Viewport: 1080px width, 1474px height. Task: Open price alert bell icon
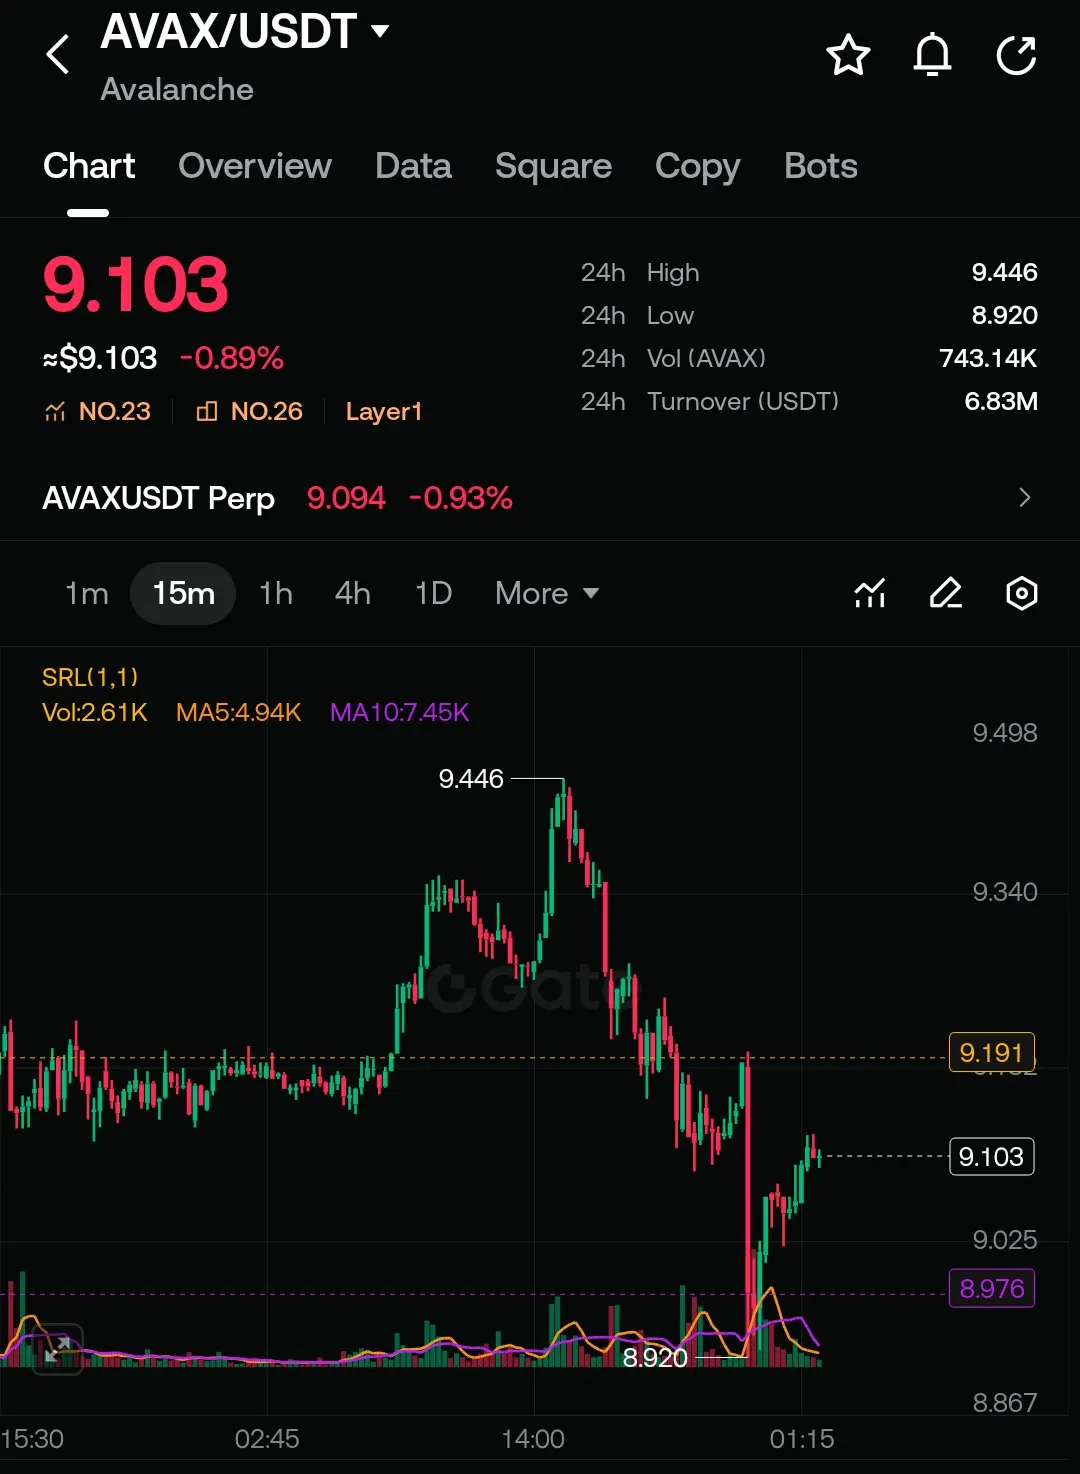(932, 55)
